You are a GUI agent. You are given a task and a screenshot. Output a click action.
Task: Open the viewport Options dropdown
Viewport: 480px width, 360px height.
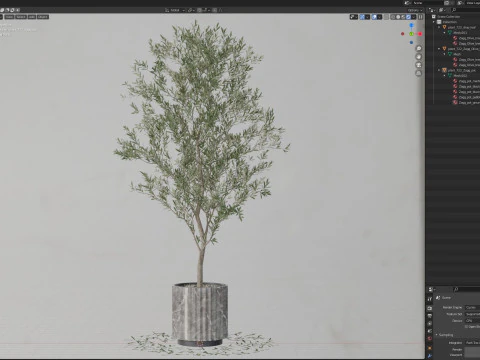coord(415,10)
